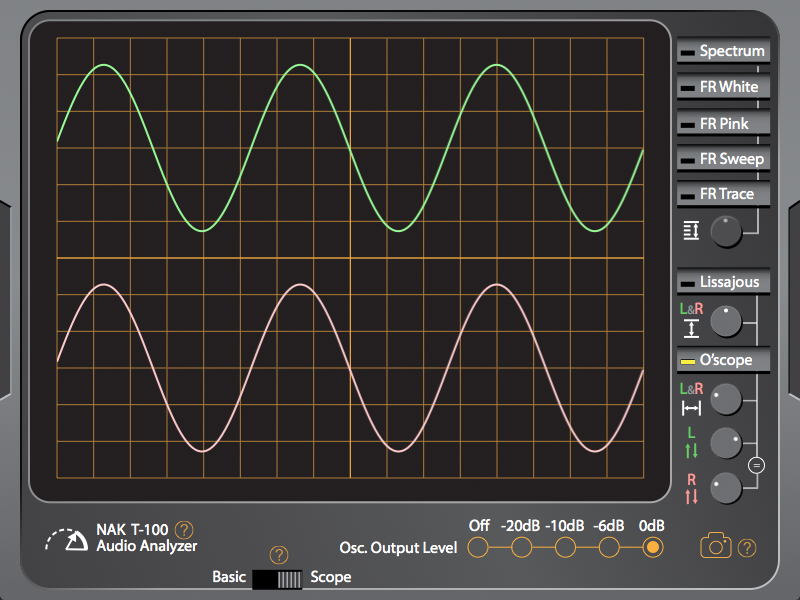
Task: Set oscillator output level to Off
Action: coord(478,547)
